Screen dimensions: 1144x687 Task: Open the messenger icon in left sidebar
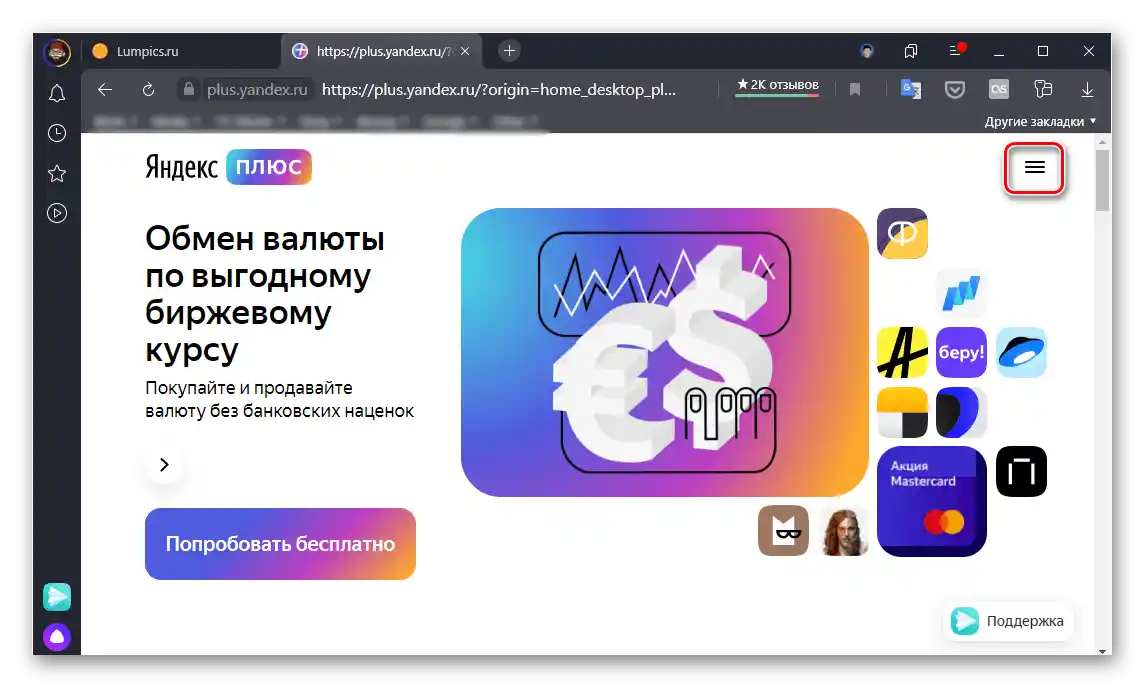57,597
